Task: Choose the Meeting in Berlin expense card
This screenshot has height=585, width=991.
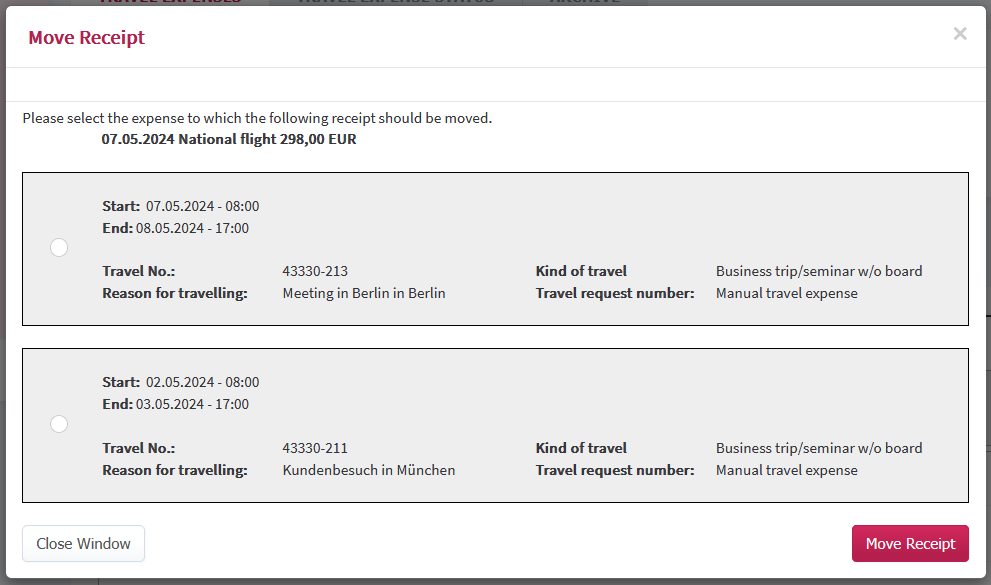Action: (x=496, y=249)
